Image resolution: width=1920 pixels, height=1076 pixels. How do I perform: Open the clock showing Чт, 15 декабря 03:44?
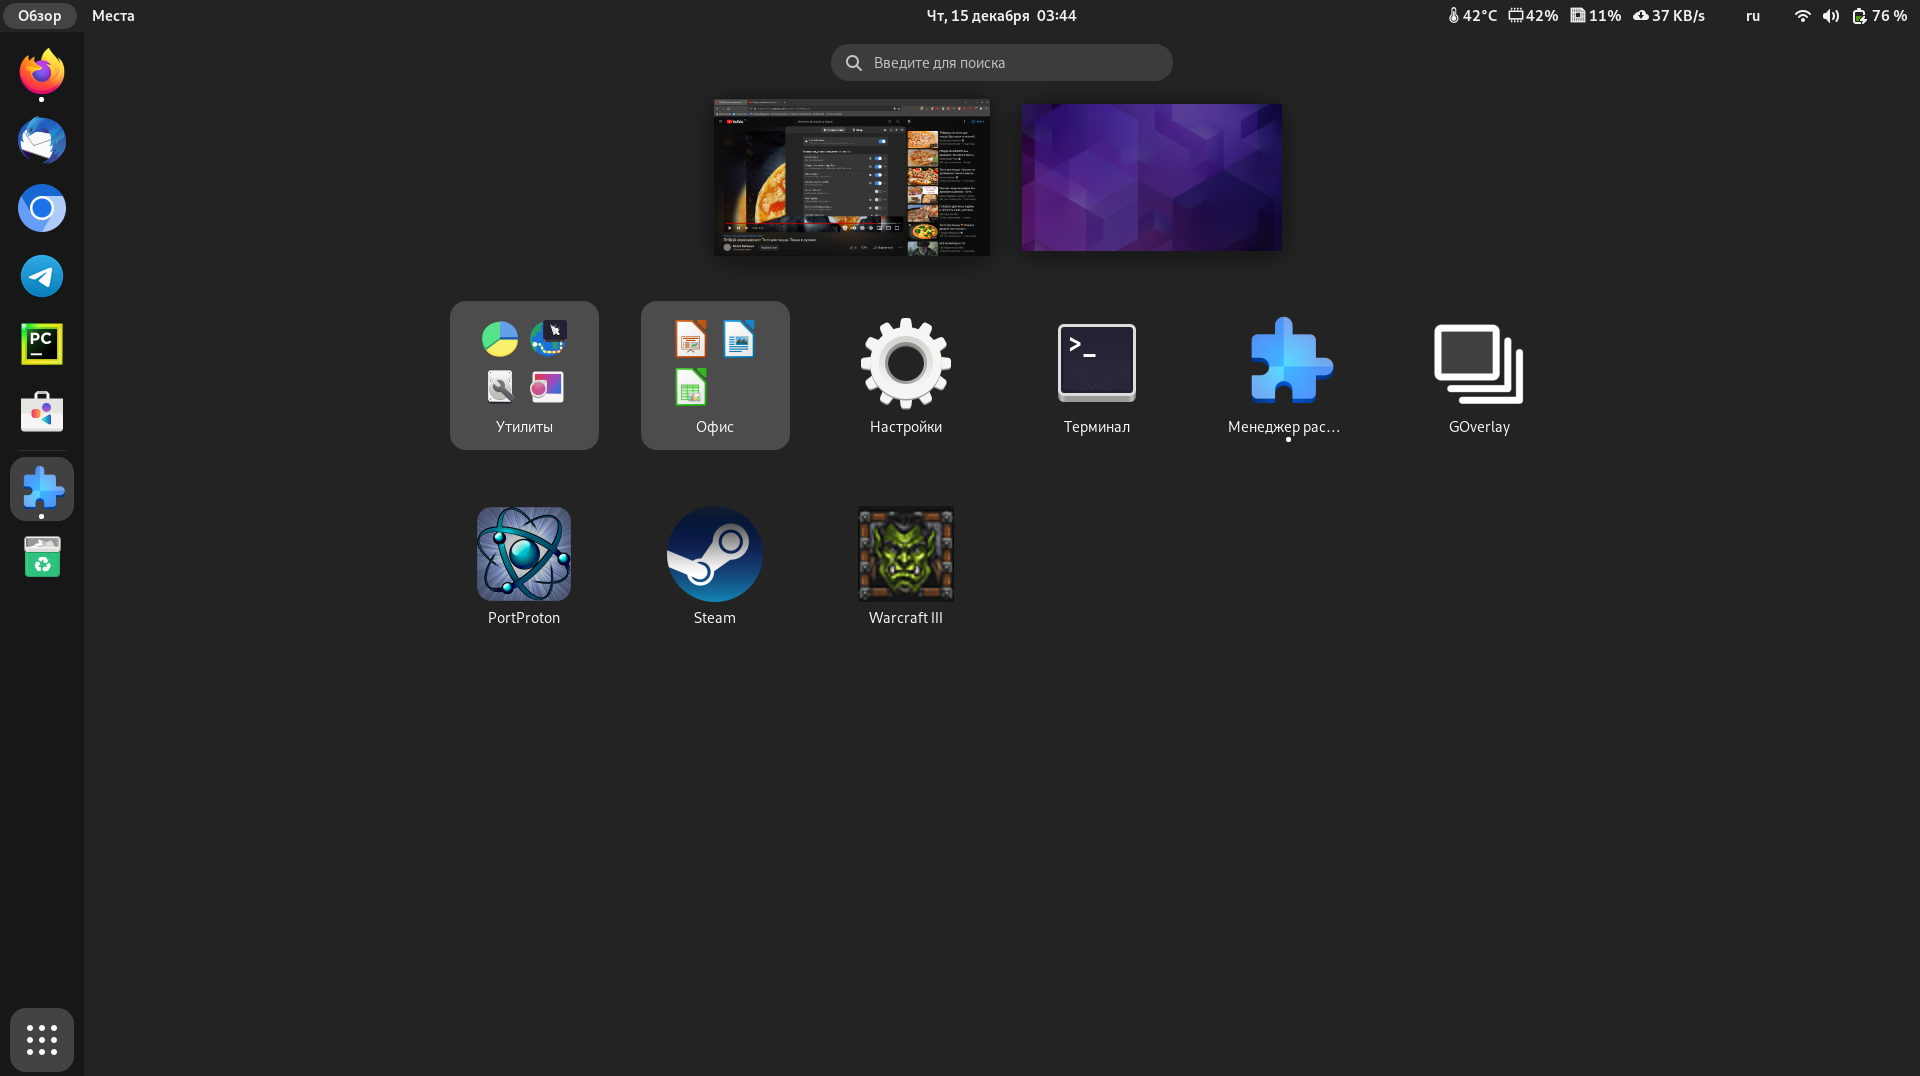tap(1001, 16)
